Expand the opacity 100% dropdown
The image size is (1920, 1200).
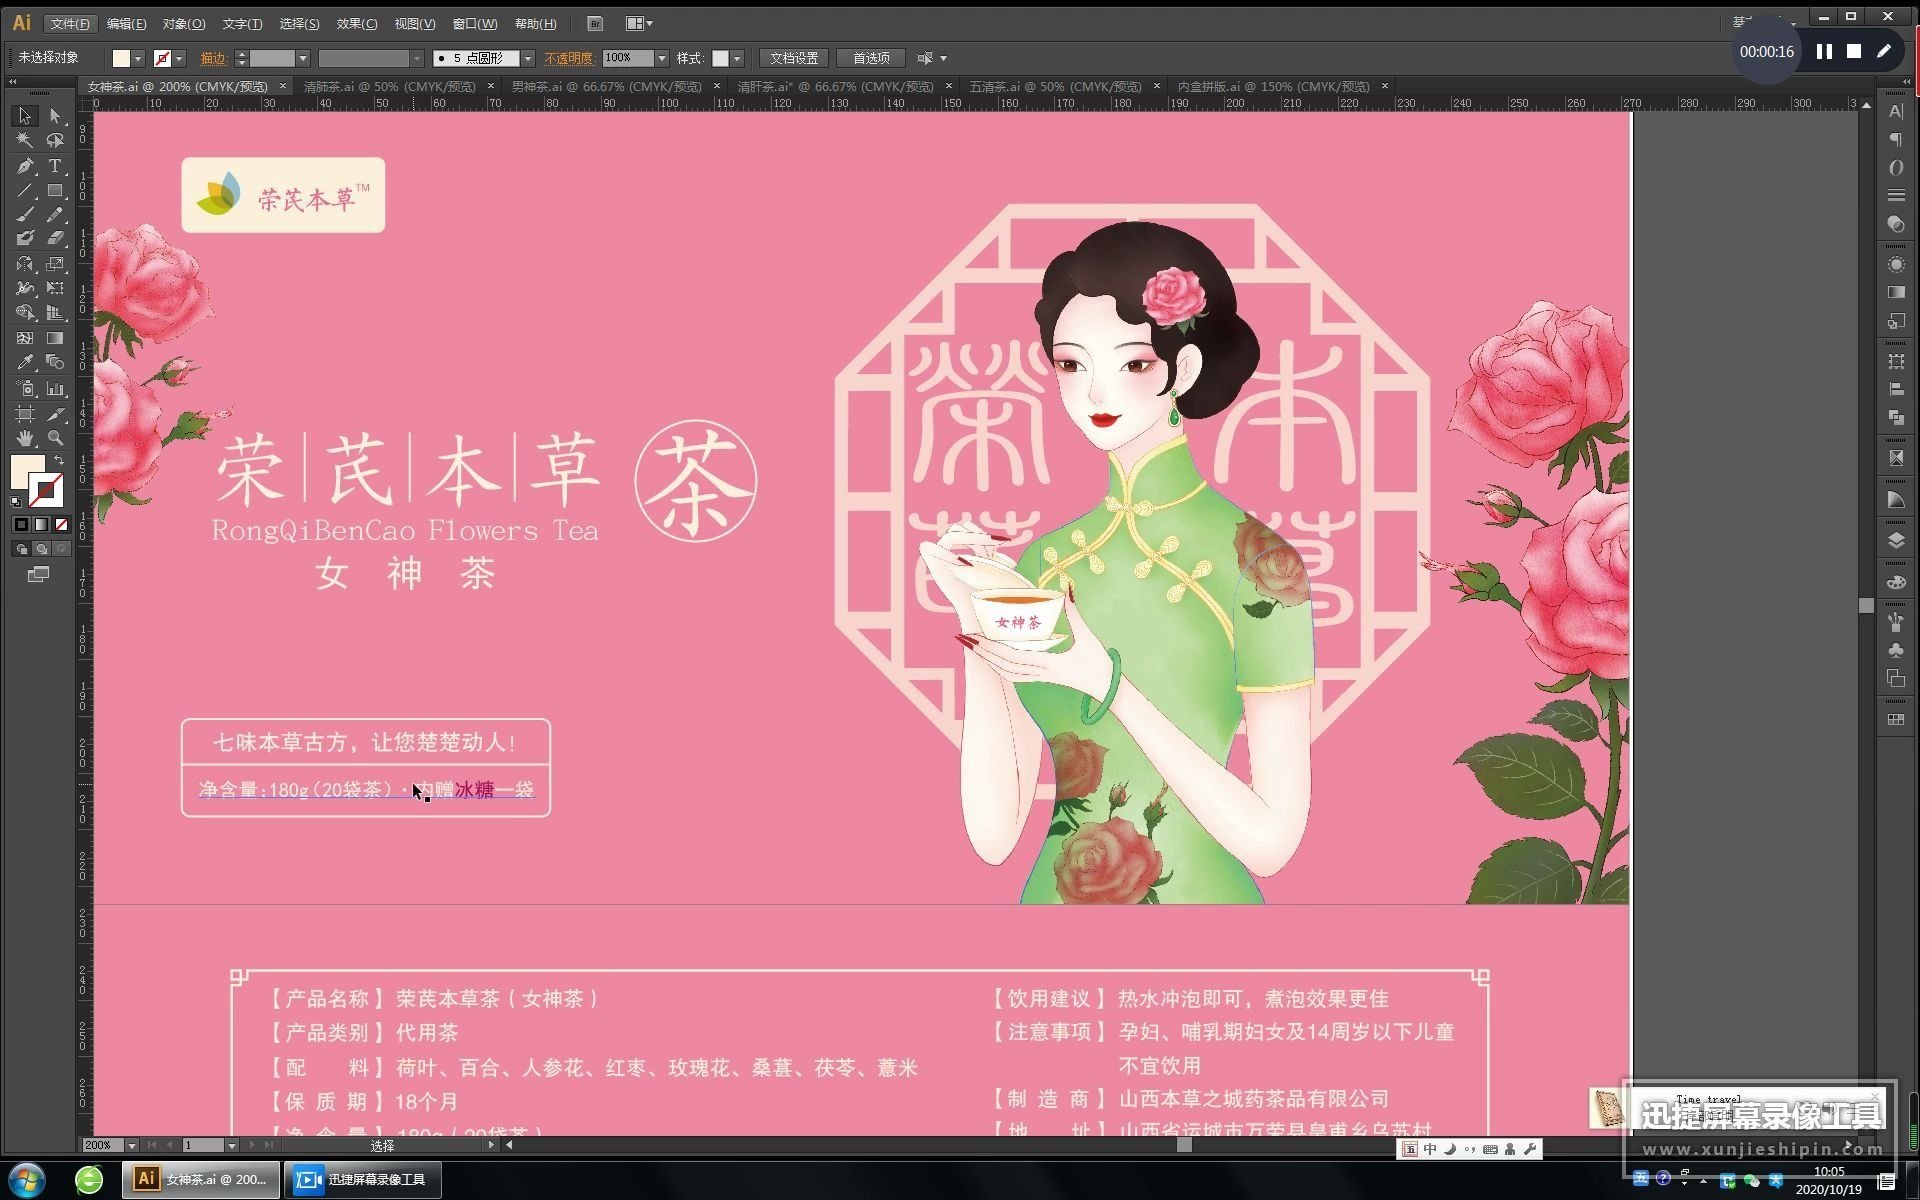tap(661, 59)
